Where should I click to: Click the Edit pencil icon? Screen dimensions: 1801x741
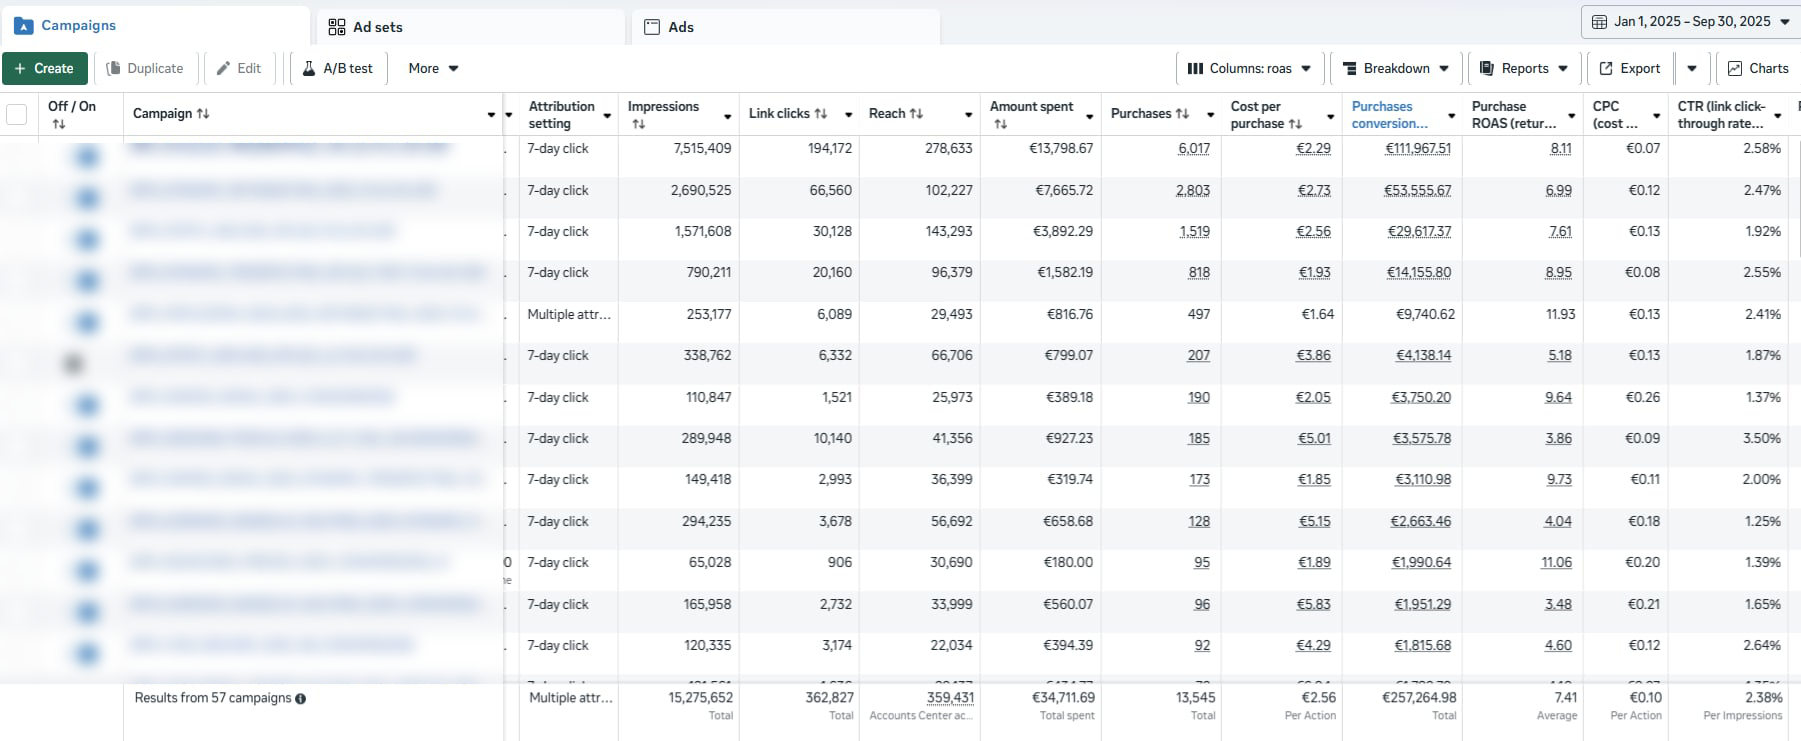(224, 69)
